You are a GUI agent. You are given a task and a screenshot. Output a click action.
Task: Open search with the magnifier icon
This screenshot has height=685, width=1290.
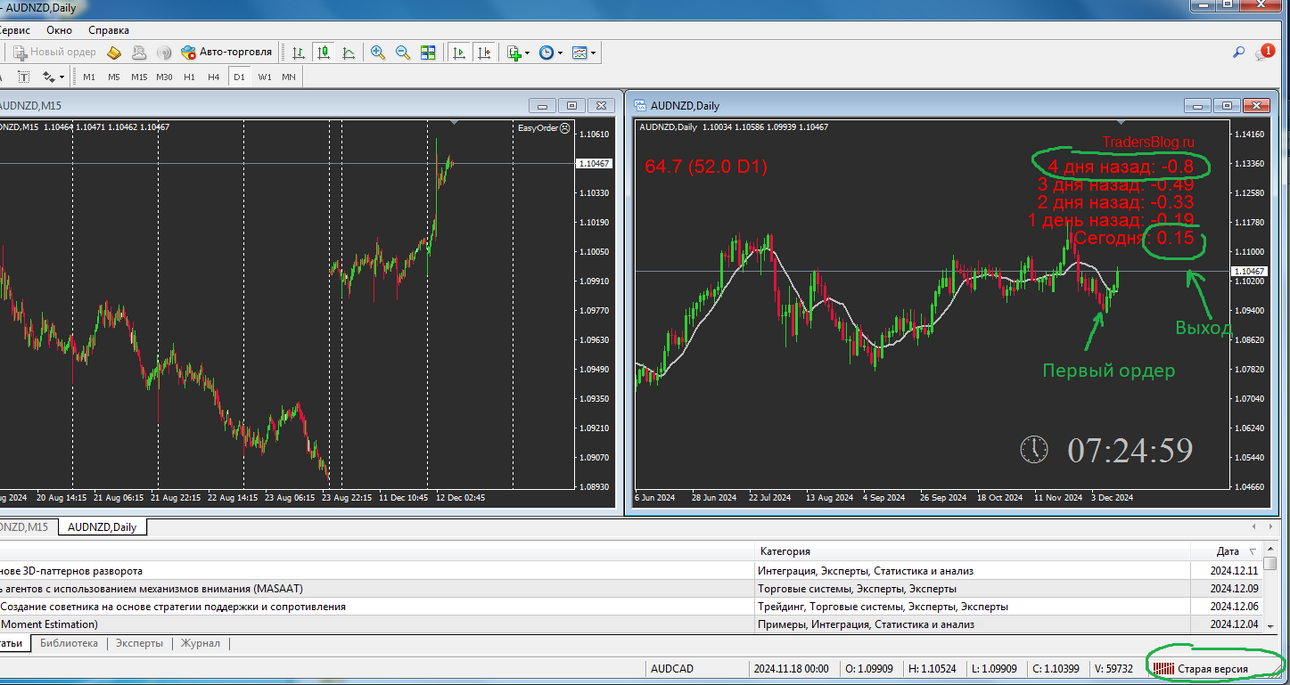1238,52
